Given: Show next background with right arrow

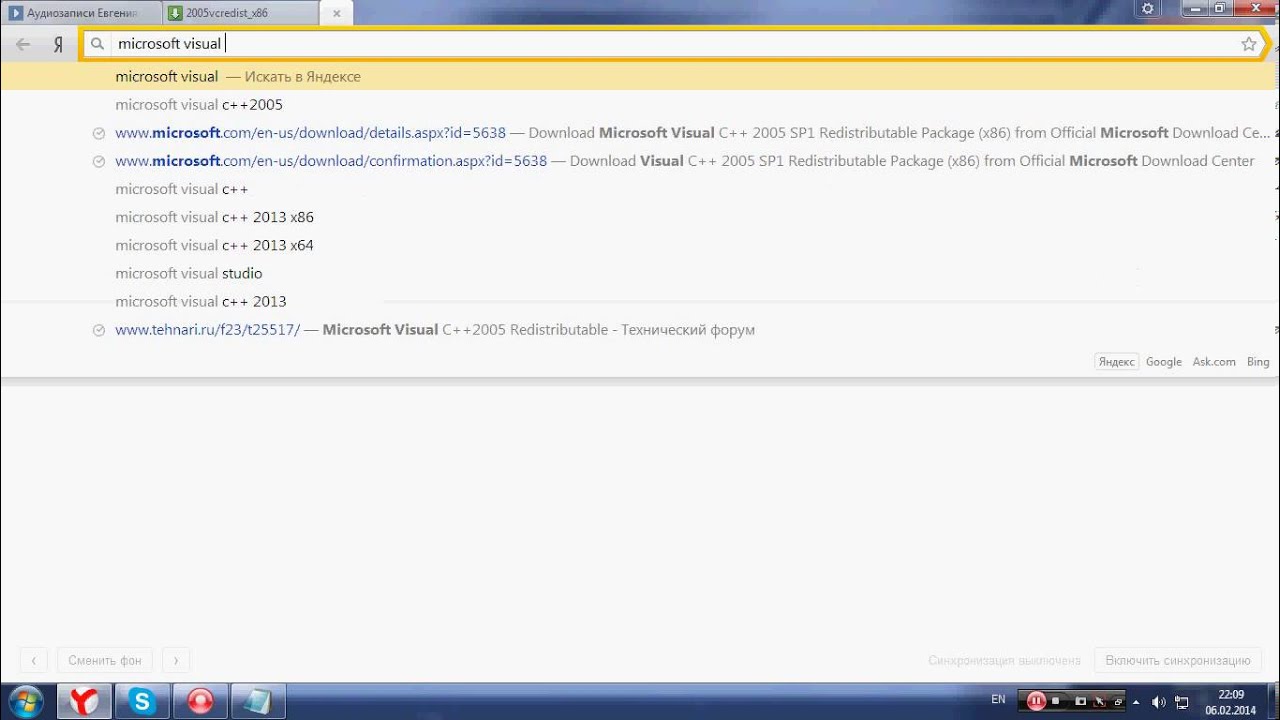Looking at the screenshot, I should pos(176,660).
